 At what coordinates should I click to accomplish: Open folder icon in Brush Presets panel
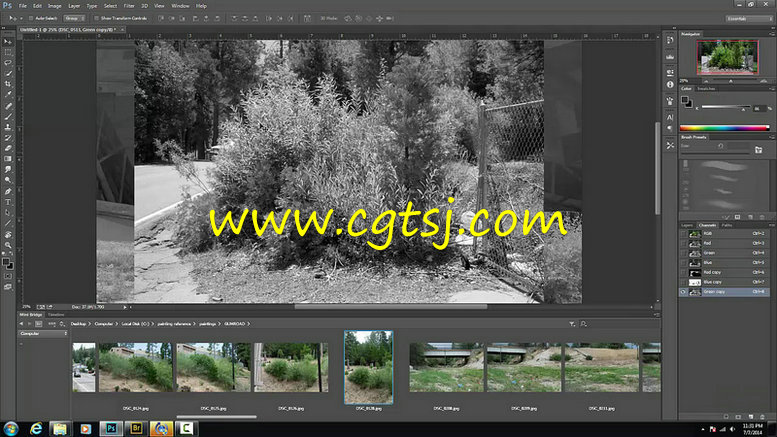tap(758, 150)
